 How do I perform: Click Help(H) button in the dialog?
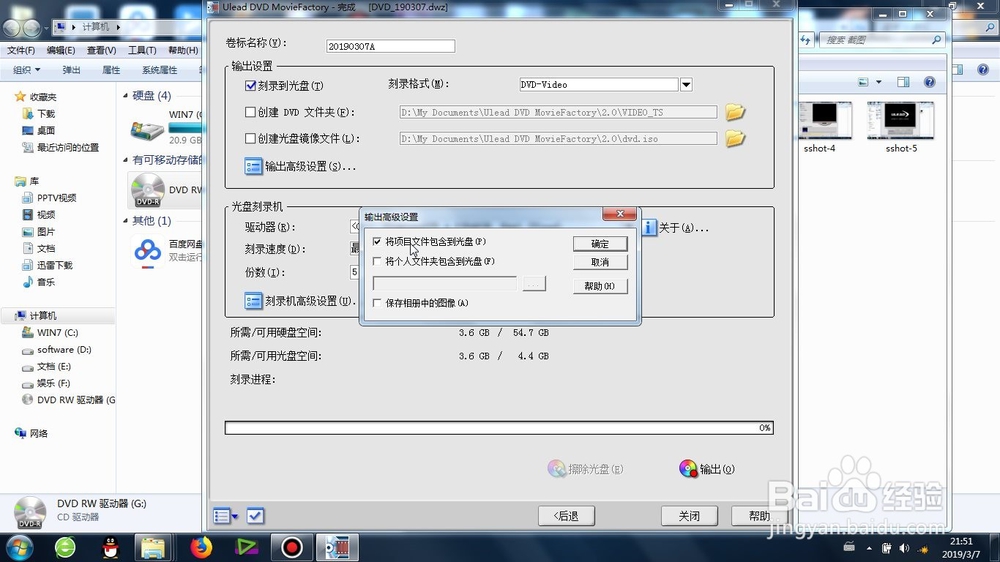pos(599,286)
